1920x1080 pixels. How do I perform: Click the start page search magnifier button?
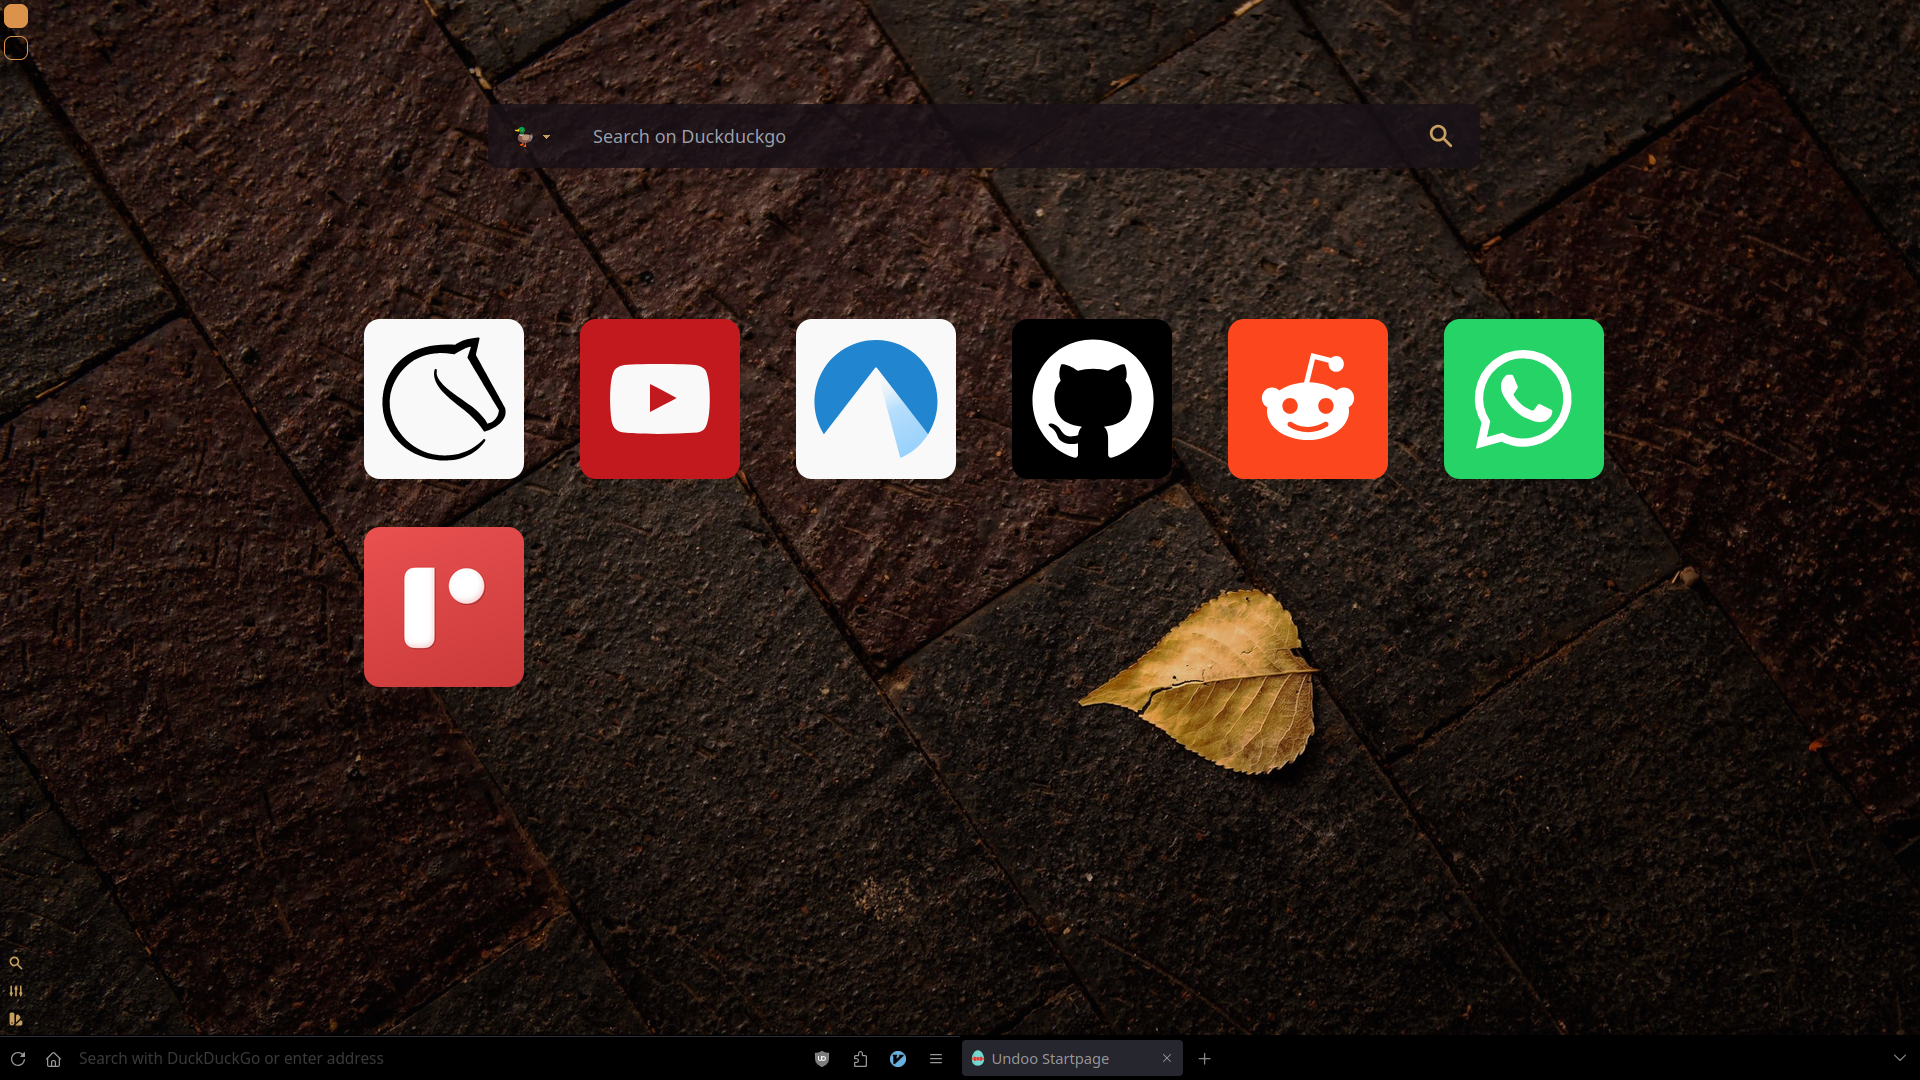(1440, 136)
